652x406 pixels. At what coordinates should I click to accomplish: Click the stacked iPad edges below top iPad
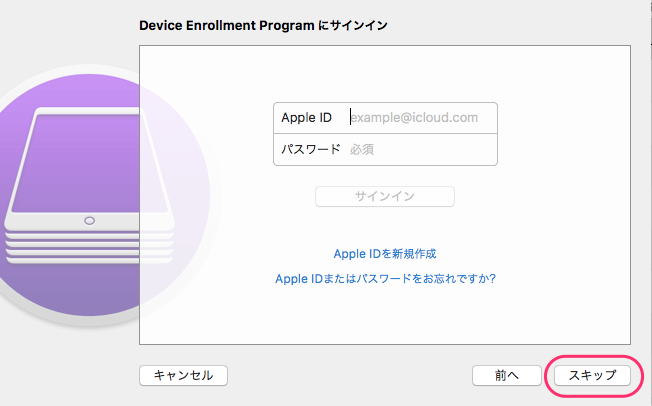[x=90, y=245]
